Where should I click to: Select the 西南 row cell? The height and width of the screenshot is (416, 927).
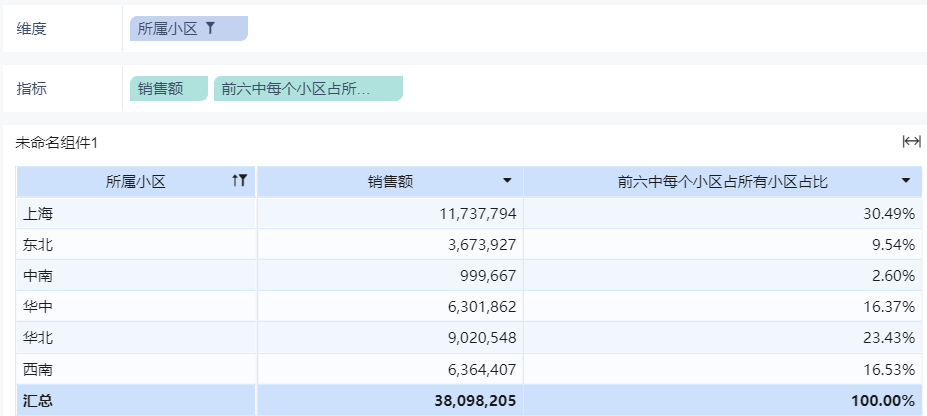(38, 369)
